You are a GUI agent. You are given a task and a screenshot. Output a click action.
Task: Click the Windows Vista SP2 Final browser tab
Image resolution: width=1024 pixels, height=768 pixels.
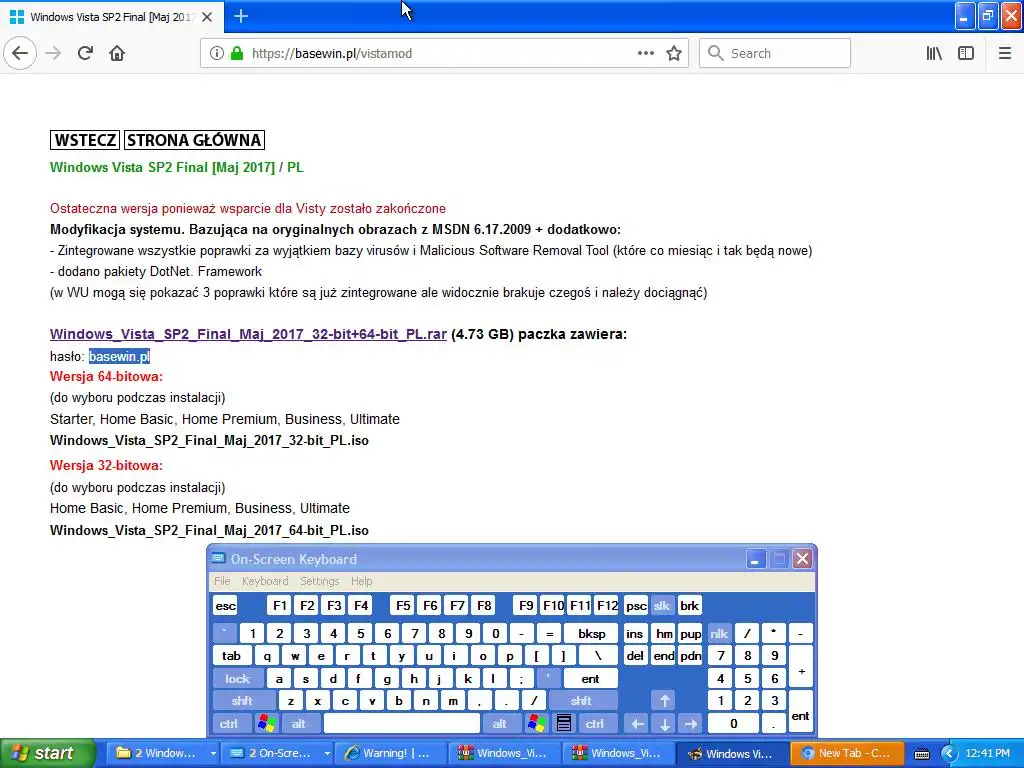coord(112,17)
